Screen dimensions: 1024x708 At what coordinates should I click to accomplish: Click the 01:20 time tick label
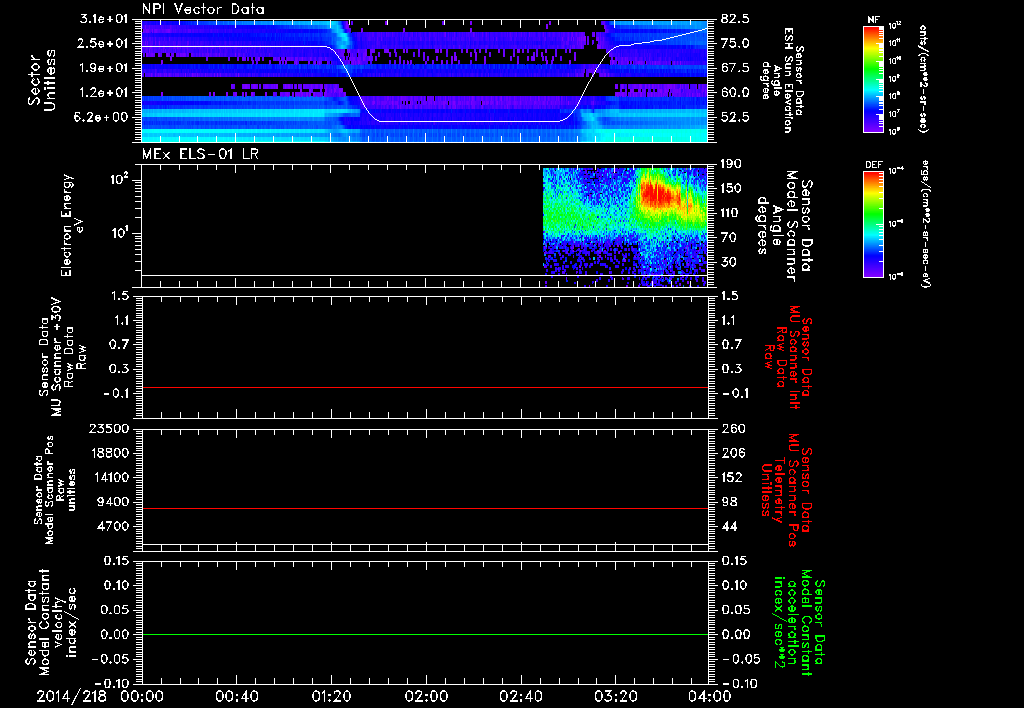pyautogui.click(x=331, y=696)
